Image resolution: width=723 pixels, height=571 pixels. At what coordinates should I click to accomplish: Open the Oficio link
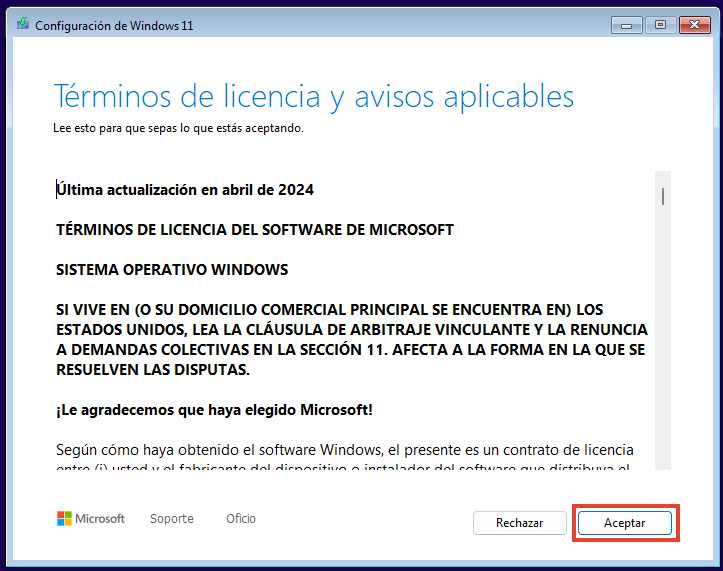click(241, 519)
